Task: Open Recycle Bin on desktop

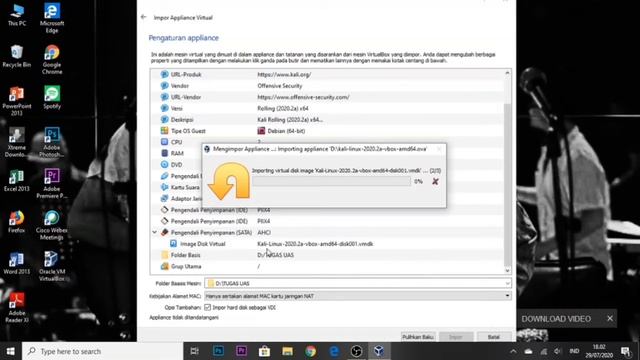Action: (x=17, y=56)
